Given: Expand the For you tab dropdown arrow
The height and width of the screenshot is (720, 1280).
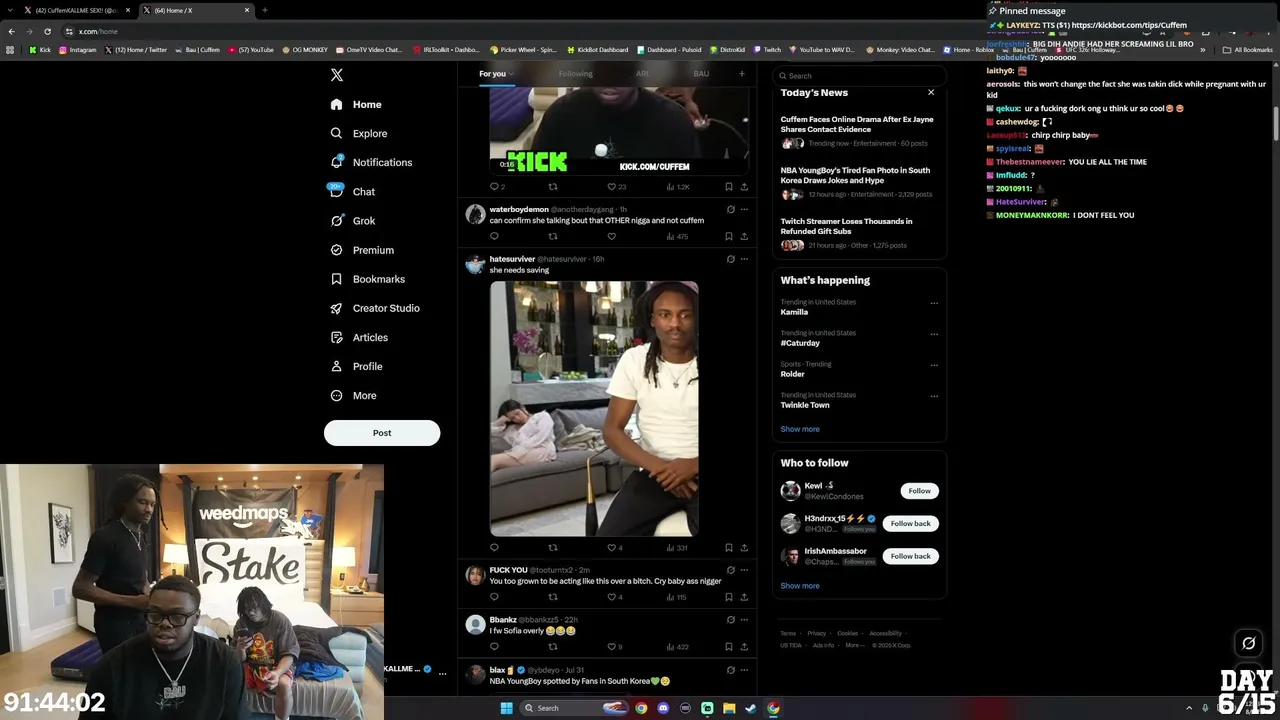Looking at the screenshot, I should [x=511, y=74].
